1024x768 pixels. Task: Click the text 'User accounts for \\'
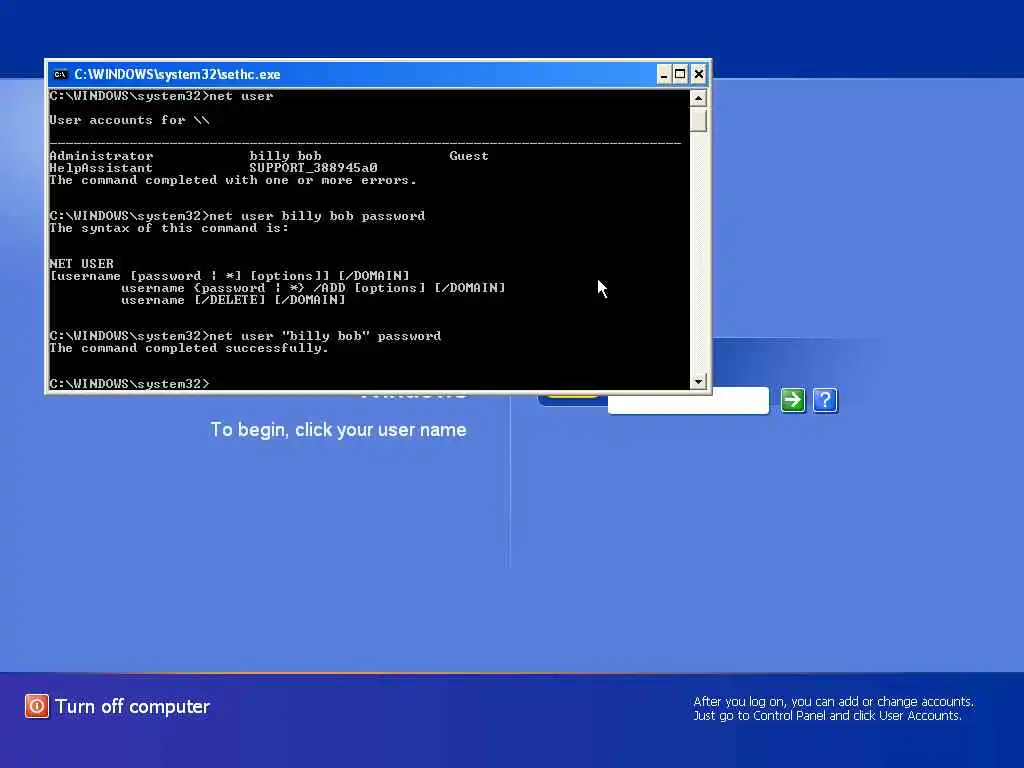(129, 120)
